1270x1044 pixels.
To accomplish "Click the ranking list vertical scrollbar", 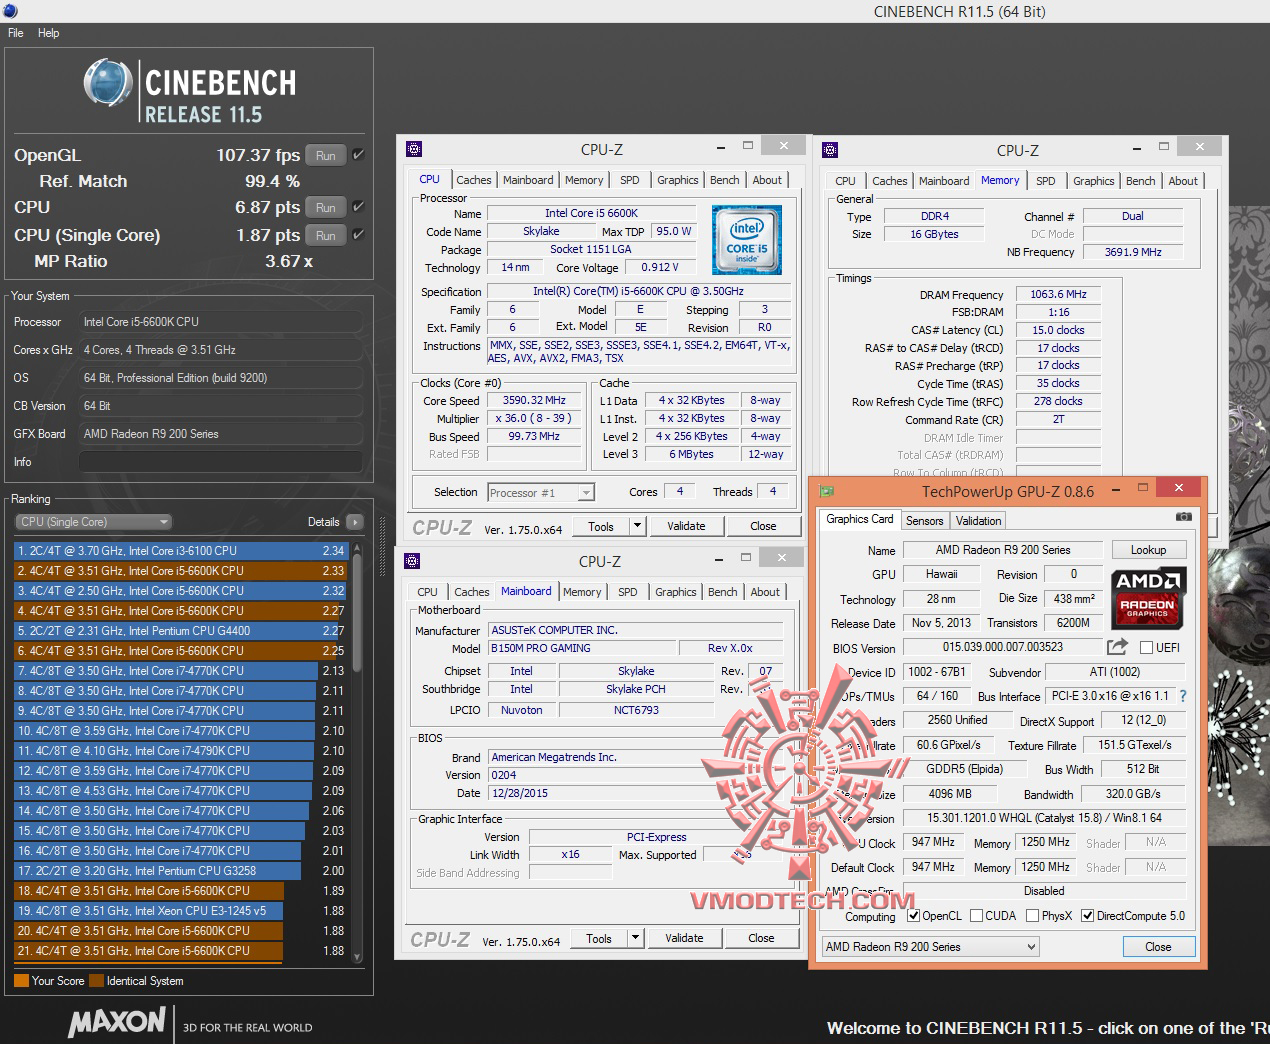I will pos(357,752).
